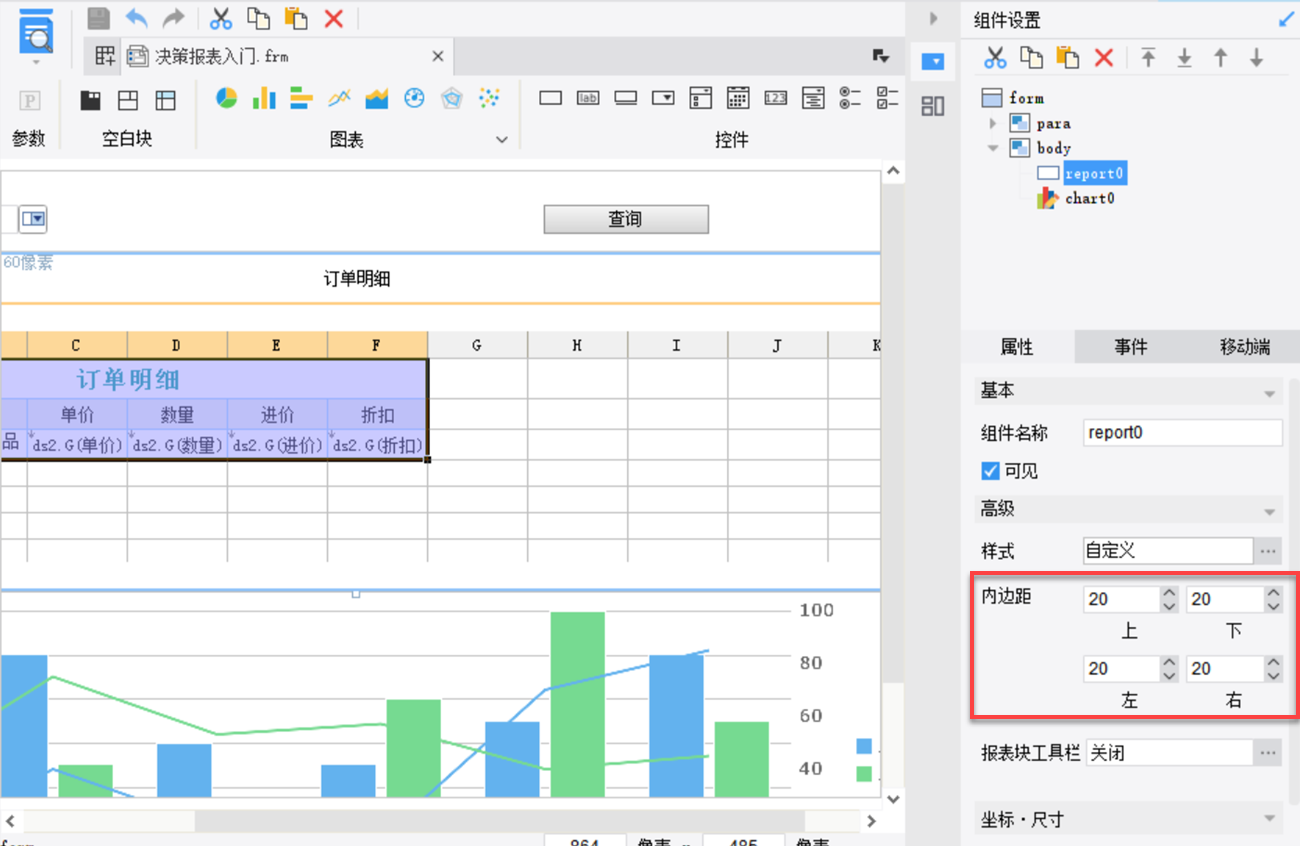Select the column chart icon
Image resolution: width=1300 pixels, height=846 pixels.
click(264, 98)
